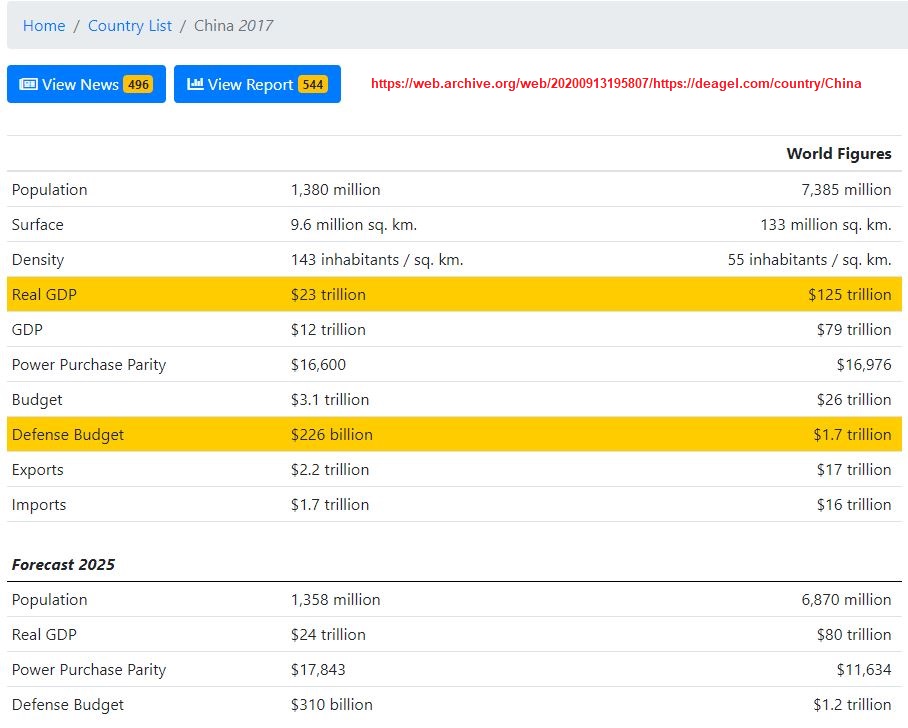The height and width of the screenshot is (728, 908).
Task: Click the 496 news count badge
Action: coord(138,85)
